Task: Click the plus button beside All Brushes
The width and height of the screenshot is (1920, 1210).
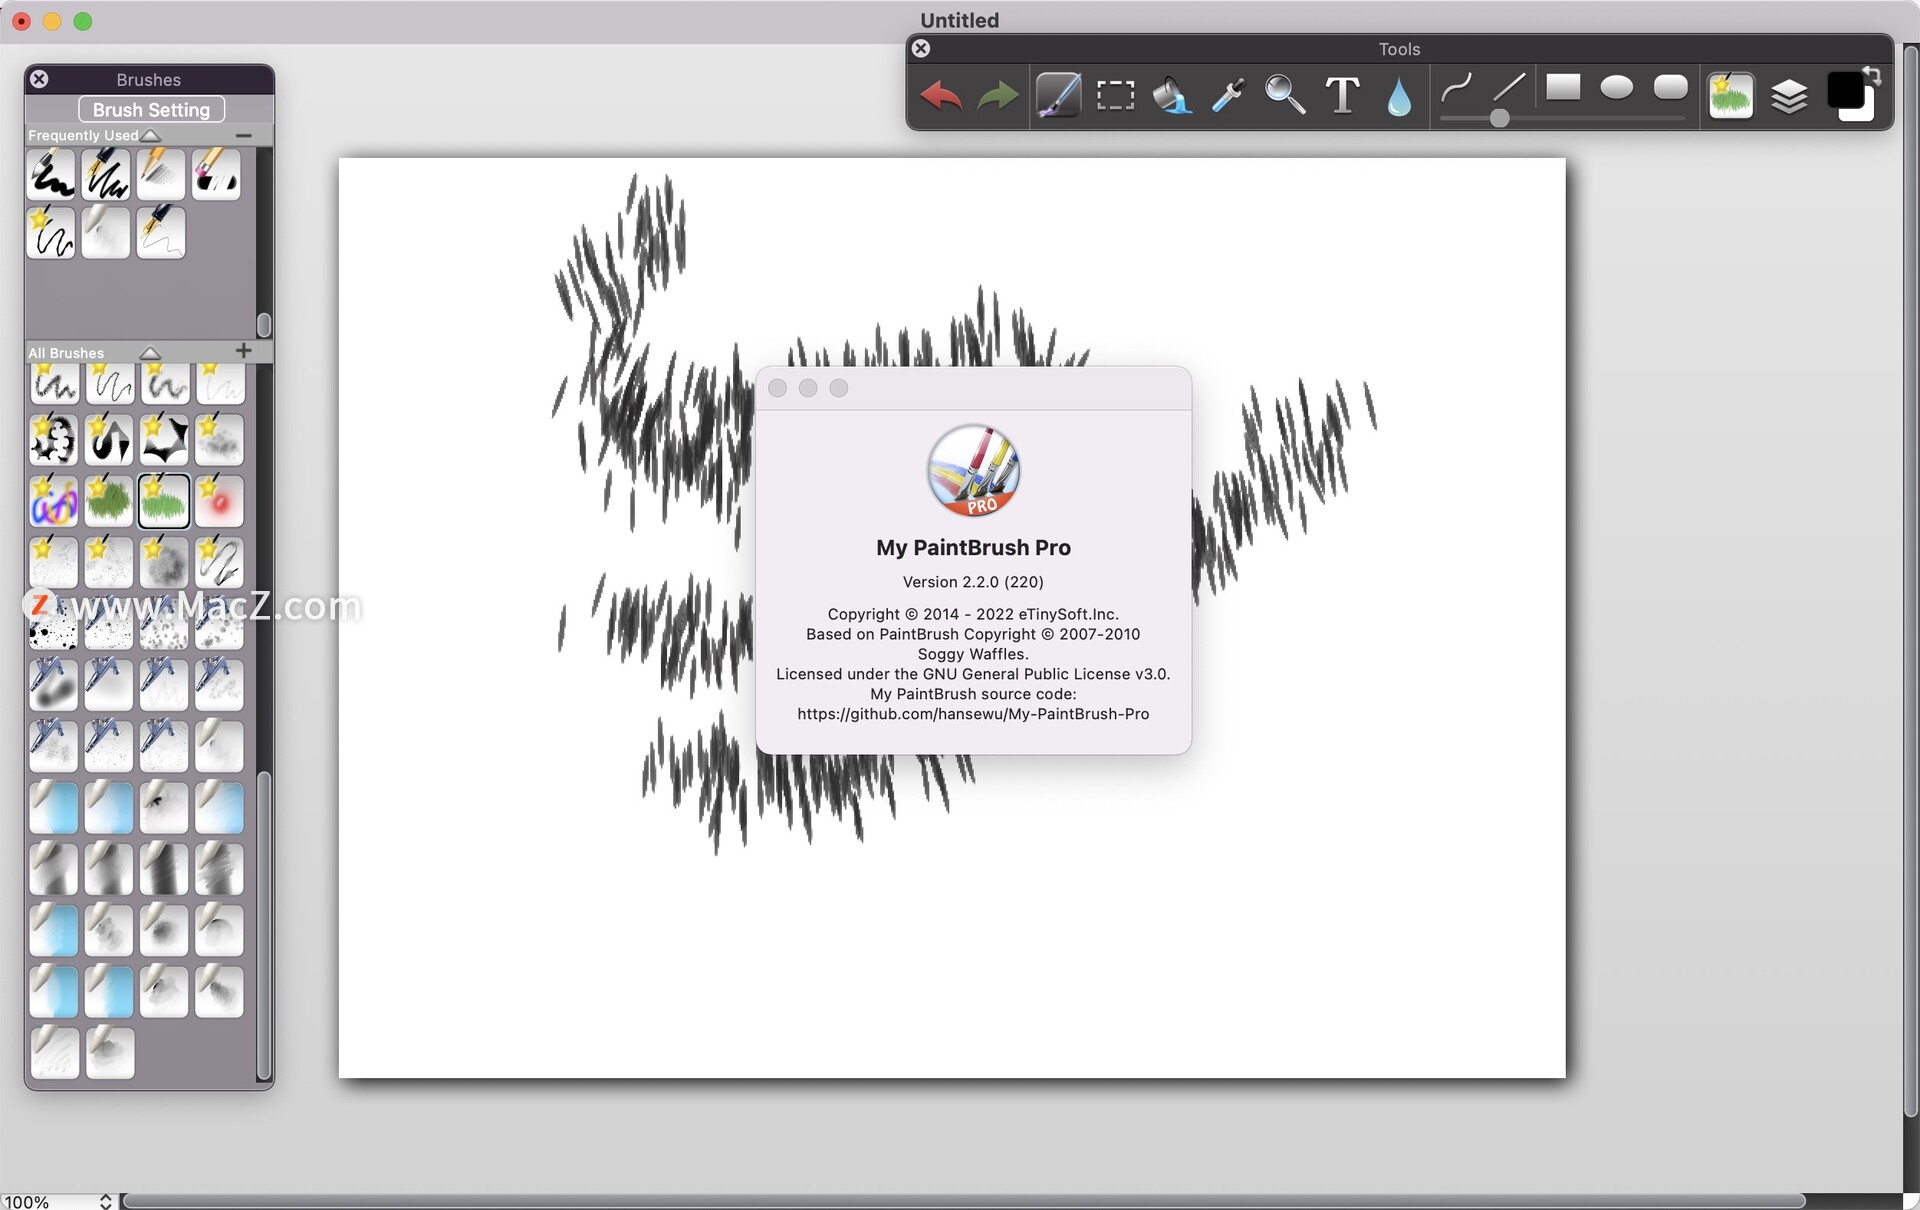Action: [243, 350]
